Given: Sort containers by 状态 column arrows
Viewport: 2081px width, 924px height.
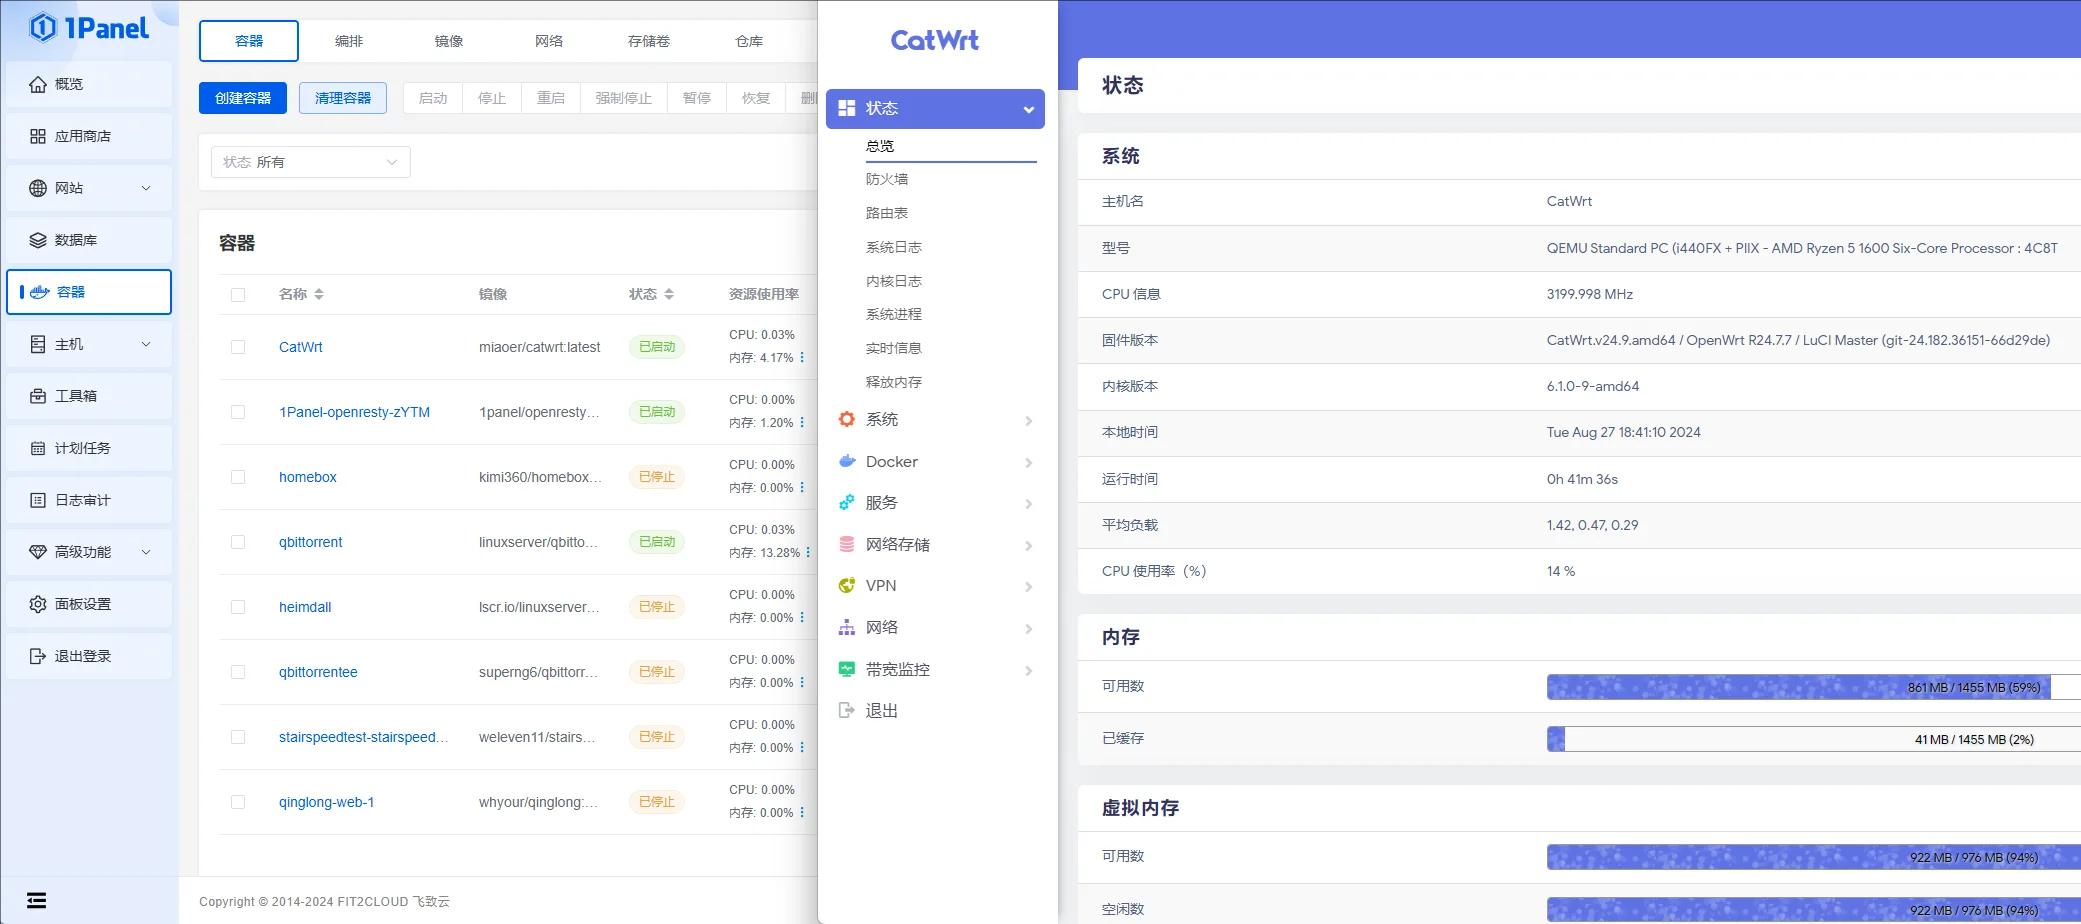Looking at the screenshot, I should coord(669,294).
